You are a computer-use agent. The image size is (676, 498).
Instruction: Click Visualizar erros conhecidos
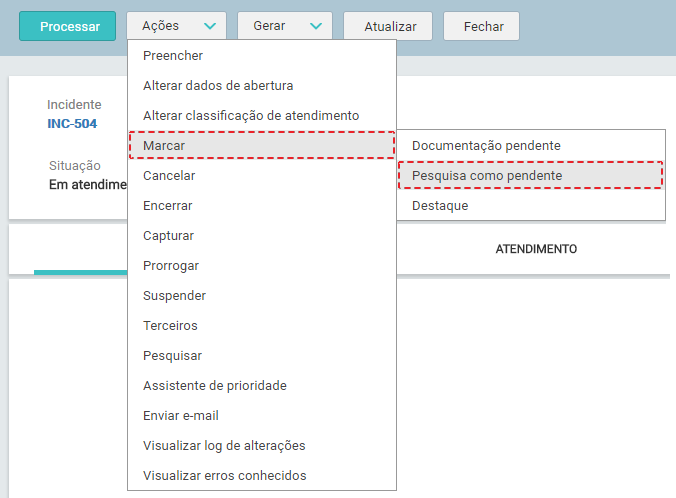[262, 476]
